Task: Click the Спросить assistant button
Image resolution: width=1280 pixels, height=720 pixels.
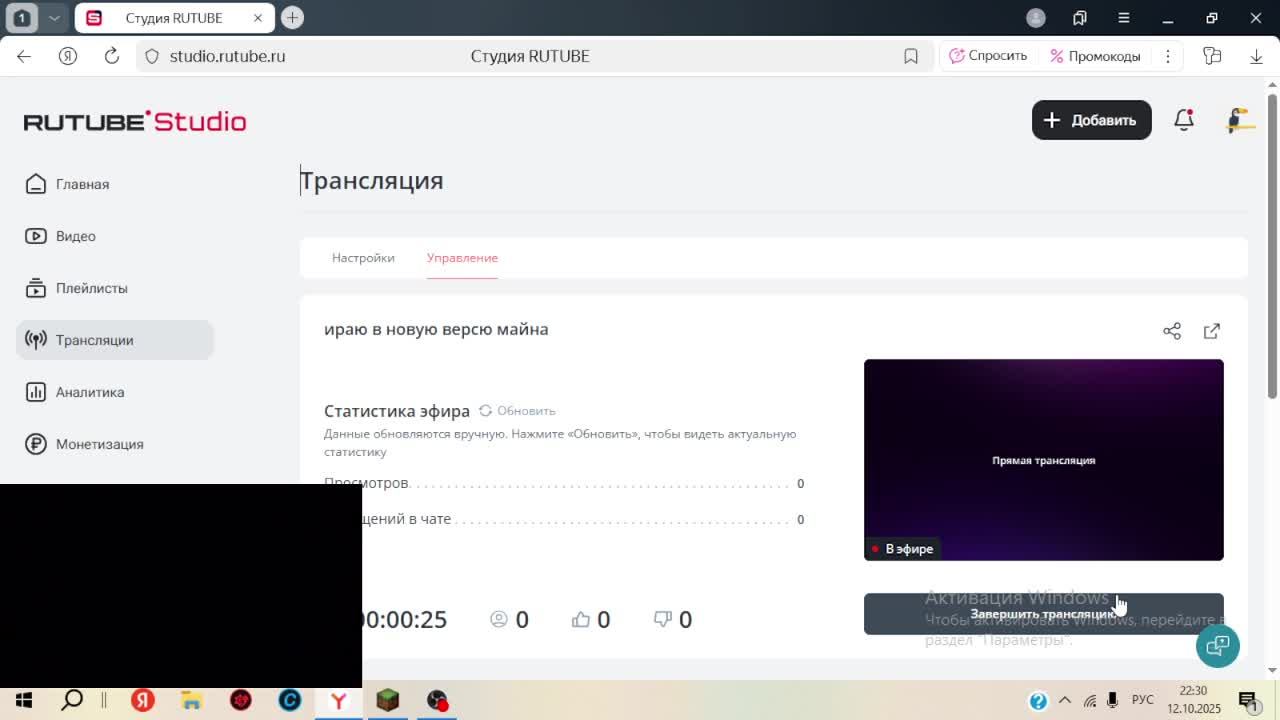Action: click(x=988, y=56)
